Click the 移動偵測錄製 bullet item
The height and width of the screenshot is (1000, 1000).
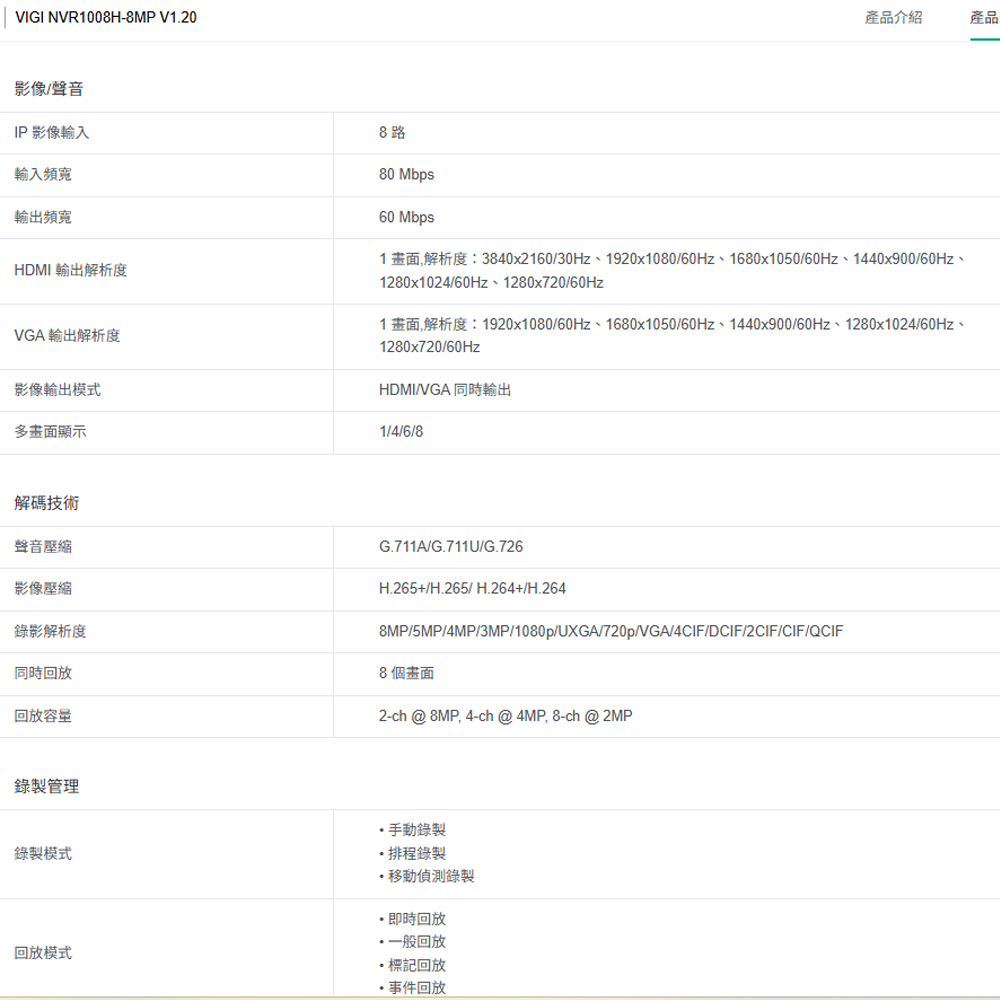(x=431, y=876)
